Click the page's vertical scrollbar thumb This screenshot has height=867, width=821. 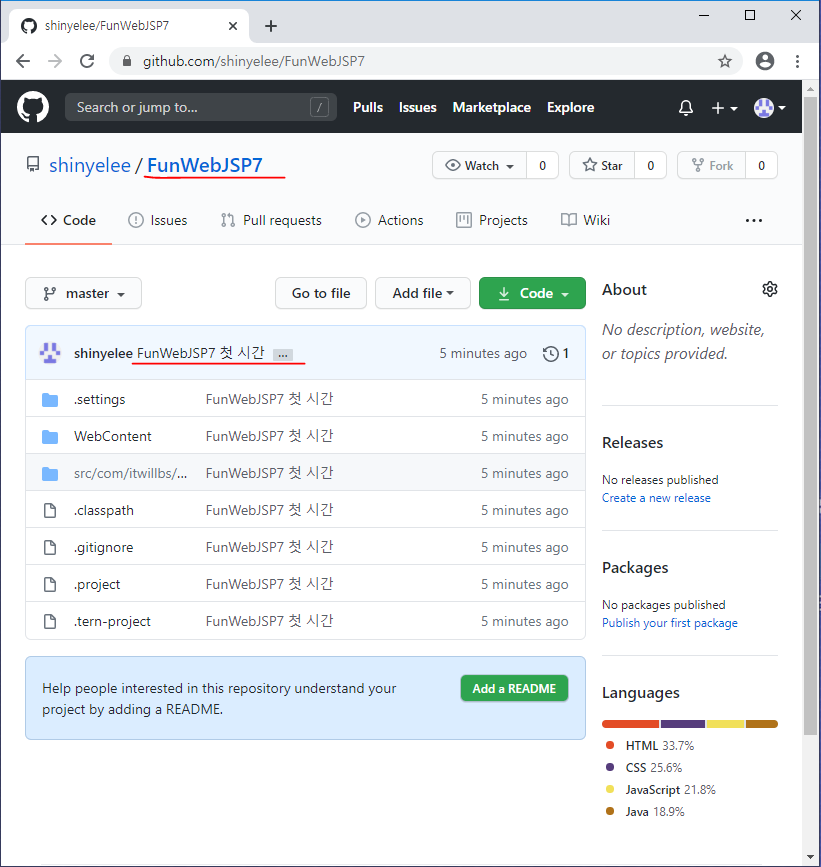(810, 415)
